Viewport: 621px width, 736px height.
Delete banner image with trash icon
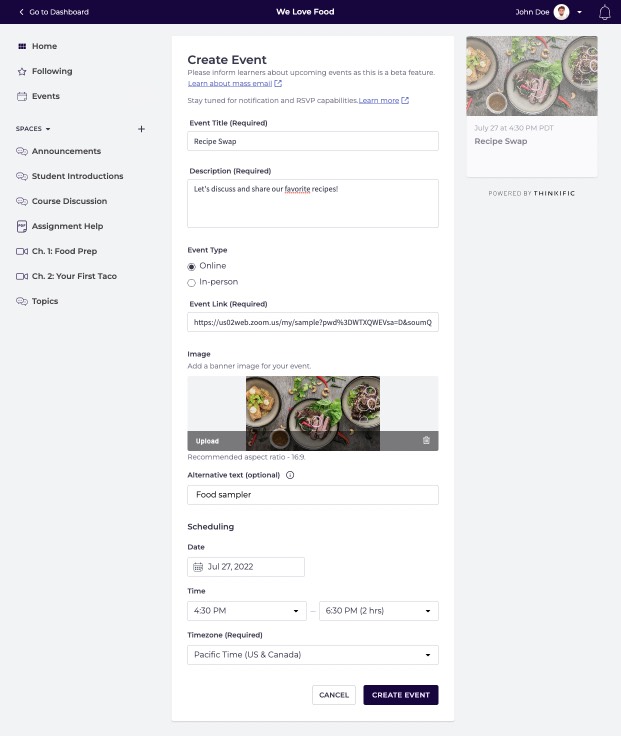426,440
